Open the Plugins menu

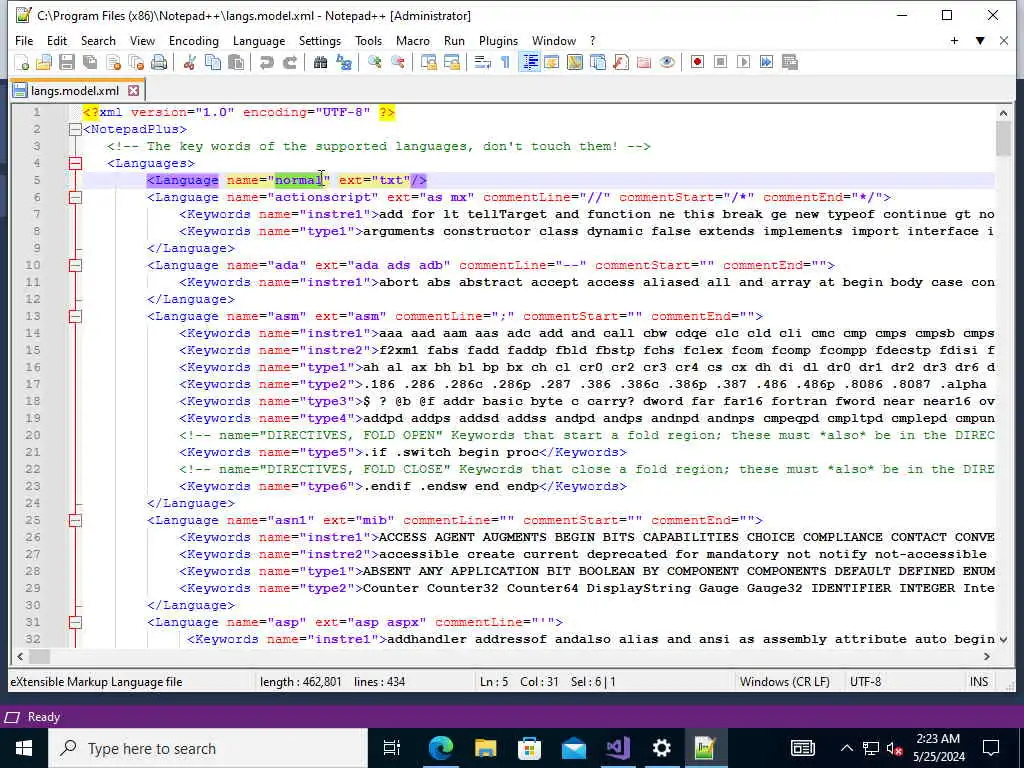pyautogui.click(x=498, y=40)
